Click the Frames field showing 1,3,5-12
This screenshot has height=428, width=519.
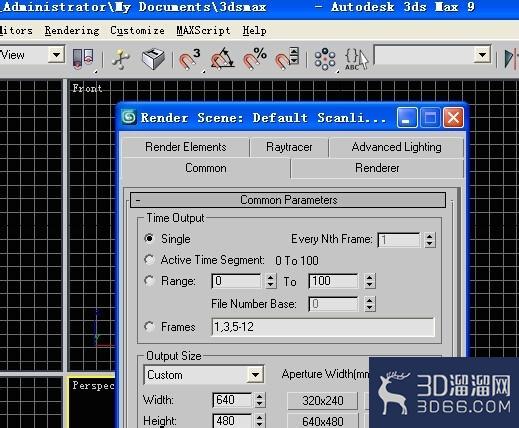323,327
